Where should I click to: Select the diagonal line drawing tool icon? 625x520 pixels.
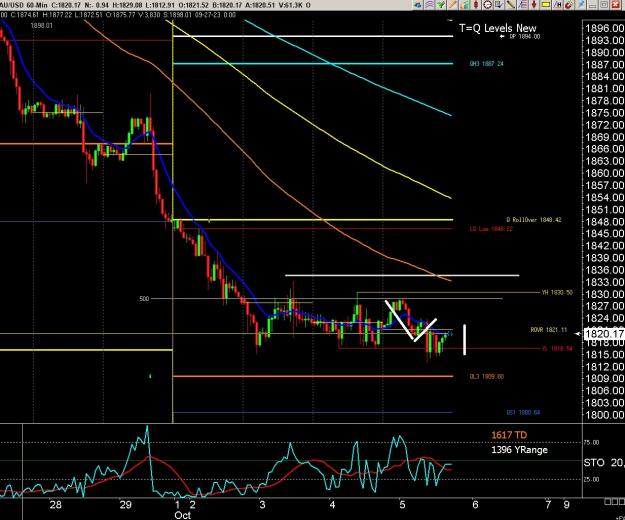coord(511,5)
